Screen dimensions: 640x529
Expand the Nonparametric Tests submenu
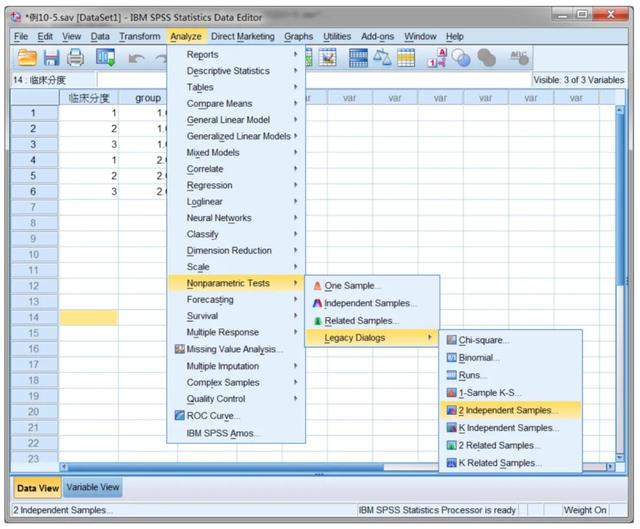coord(236,283)
